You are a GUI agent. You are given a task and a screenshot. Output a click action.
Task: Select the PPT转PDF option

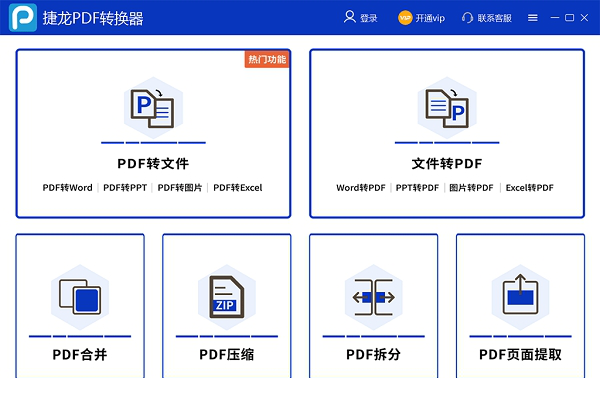[x=417, y=188]
